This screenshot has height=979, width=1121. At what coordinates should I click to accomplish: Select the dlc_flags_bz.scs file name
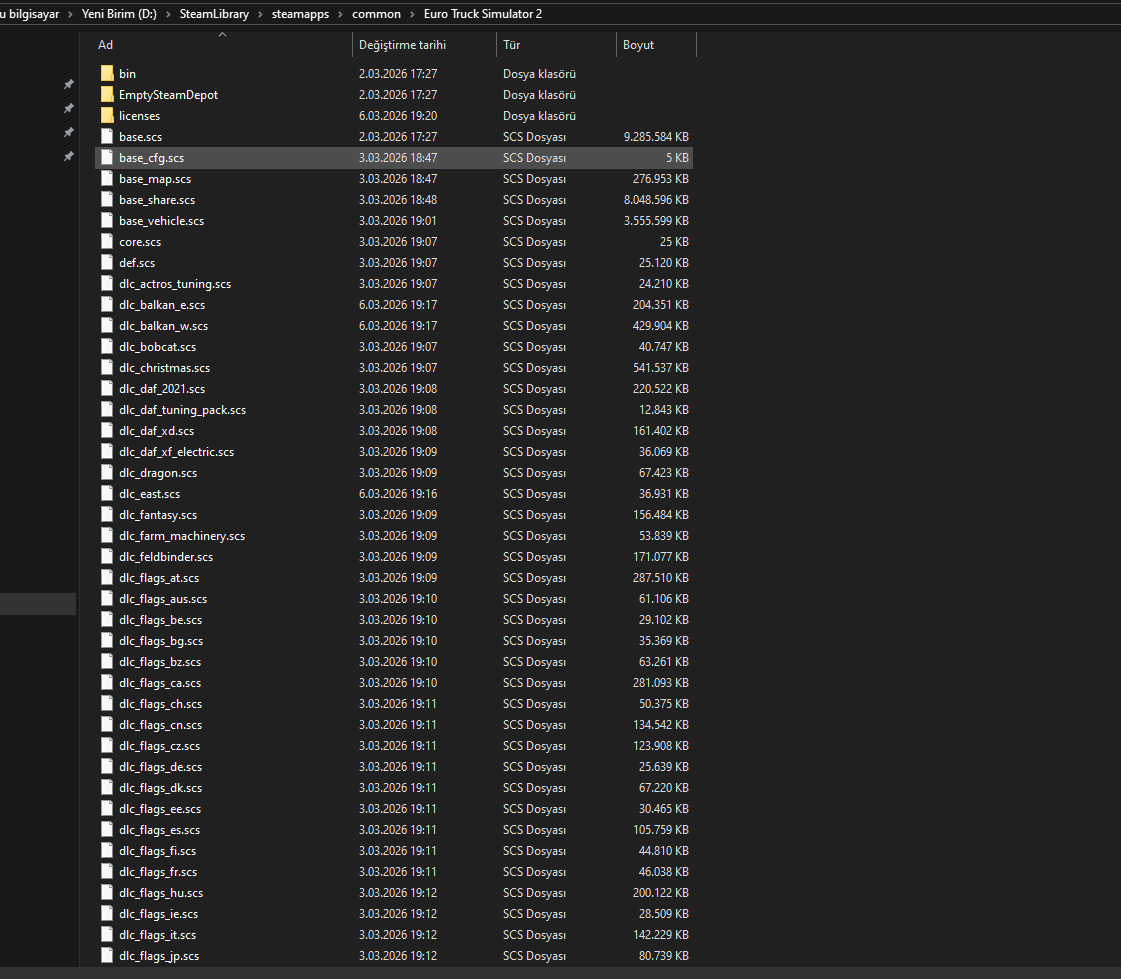pyautogui.click(x=160, y=661)
